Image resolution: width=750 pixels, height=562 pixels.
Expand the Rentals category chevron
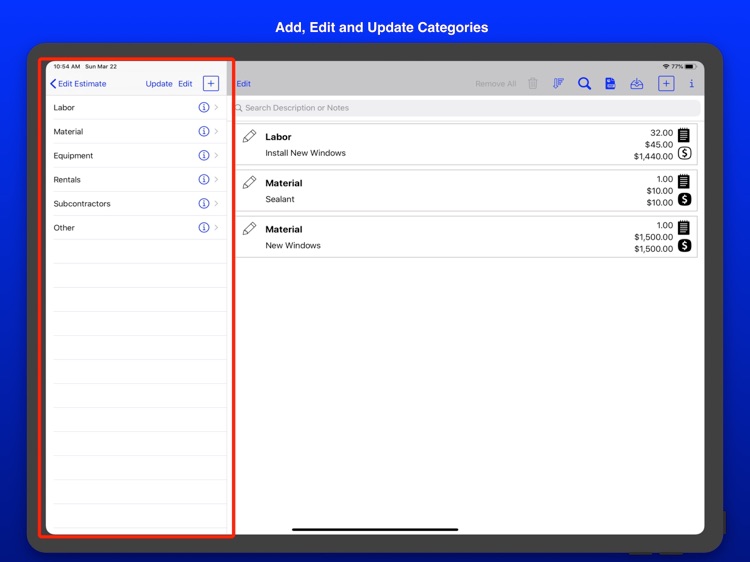[x=217, y=179]
